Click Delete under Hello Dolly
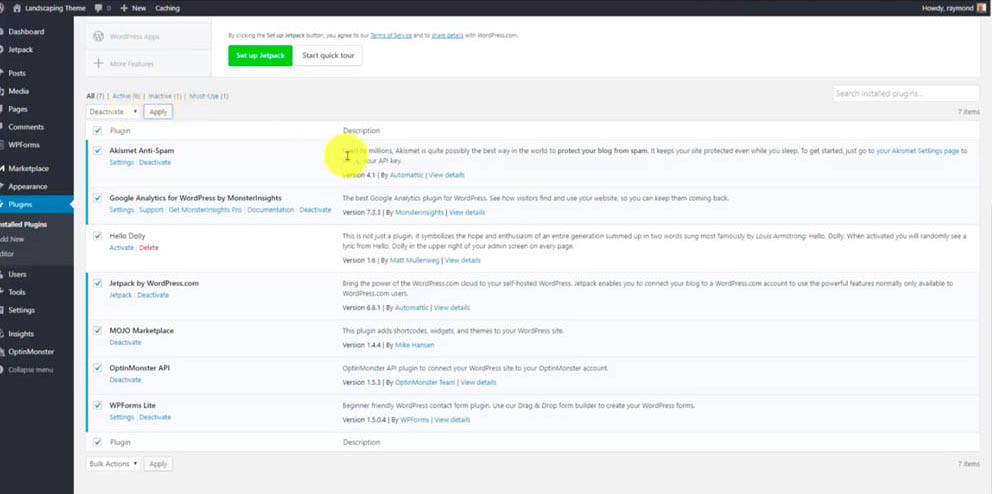The image size is (992, 494). (x=149, y=248)
